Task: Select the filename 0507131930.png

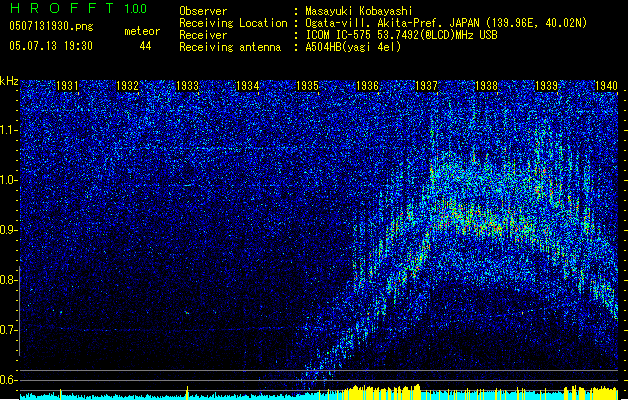Action: 51,26
